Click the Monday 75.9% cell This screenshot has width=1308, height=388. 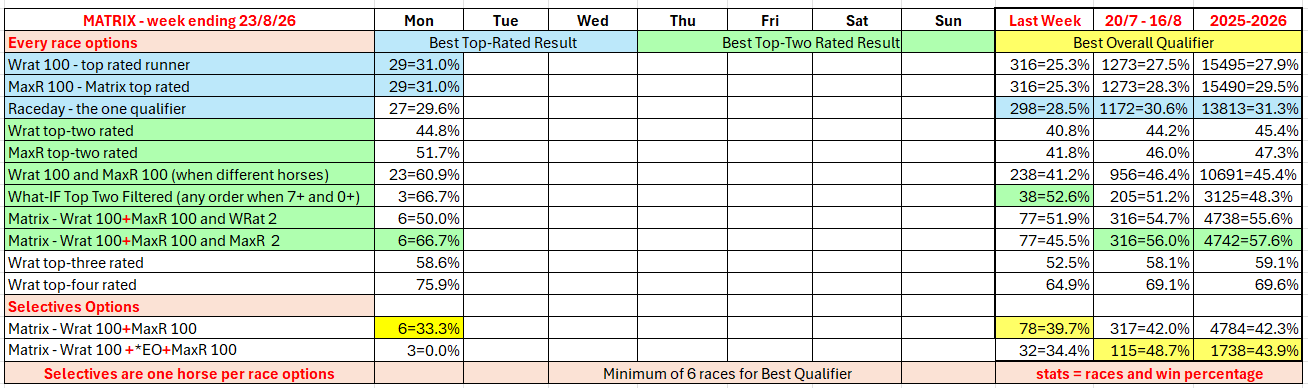[x=418, y=285]
